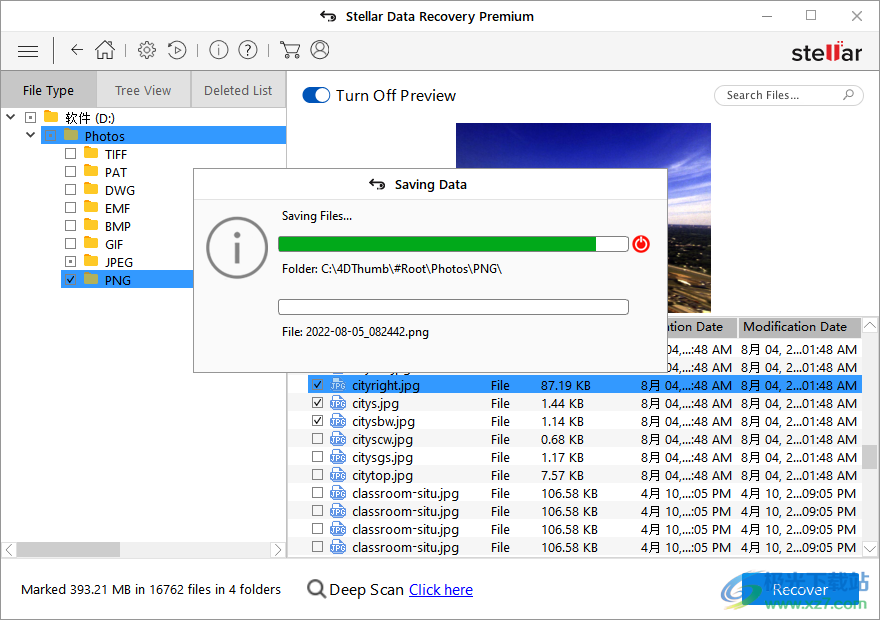Collapse the Photos tree node
This screenshot has width=880, height=620.
pos(30,135)
